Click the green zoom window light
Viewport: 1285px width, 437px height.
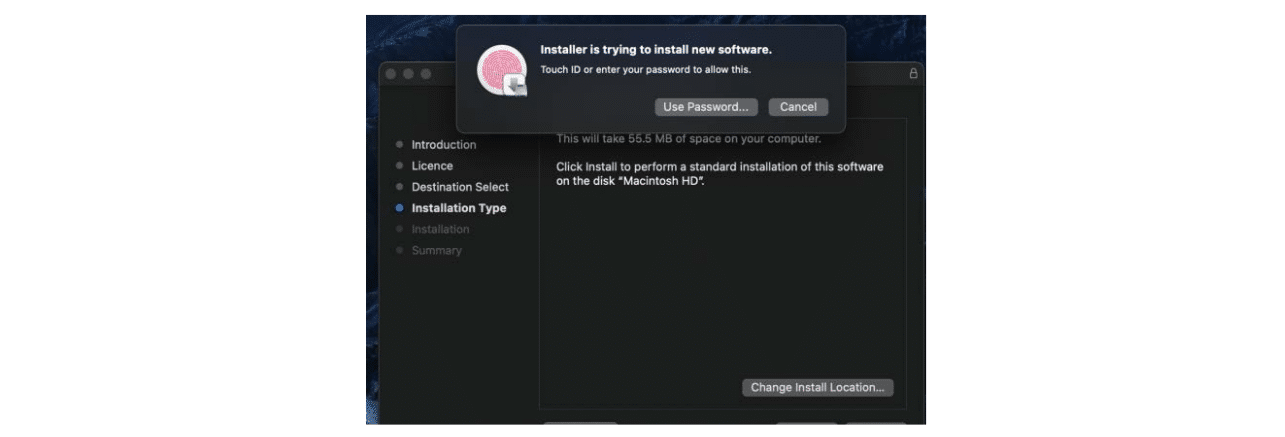click(x=425, y=75)
